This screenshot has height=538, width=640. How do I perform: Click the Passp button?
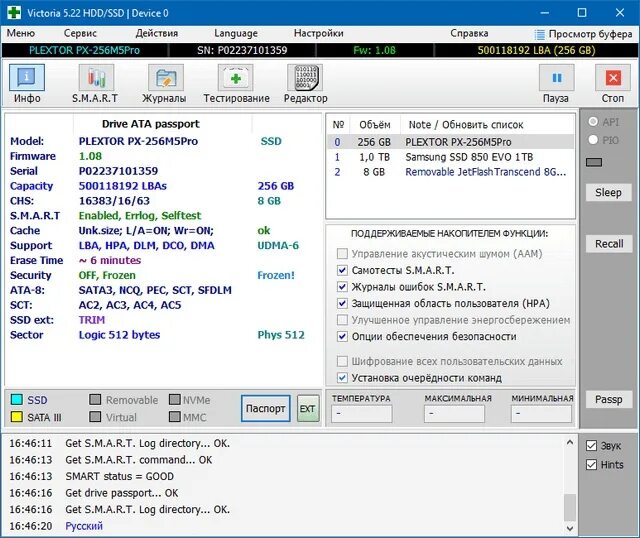[x=609, y=399]
